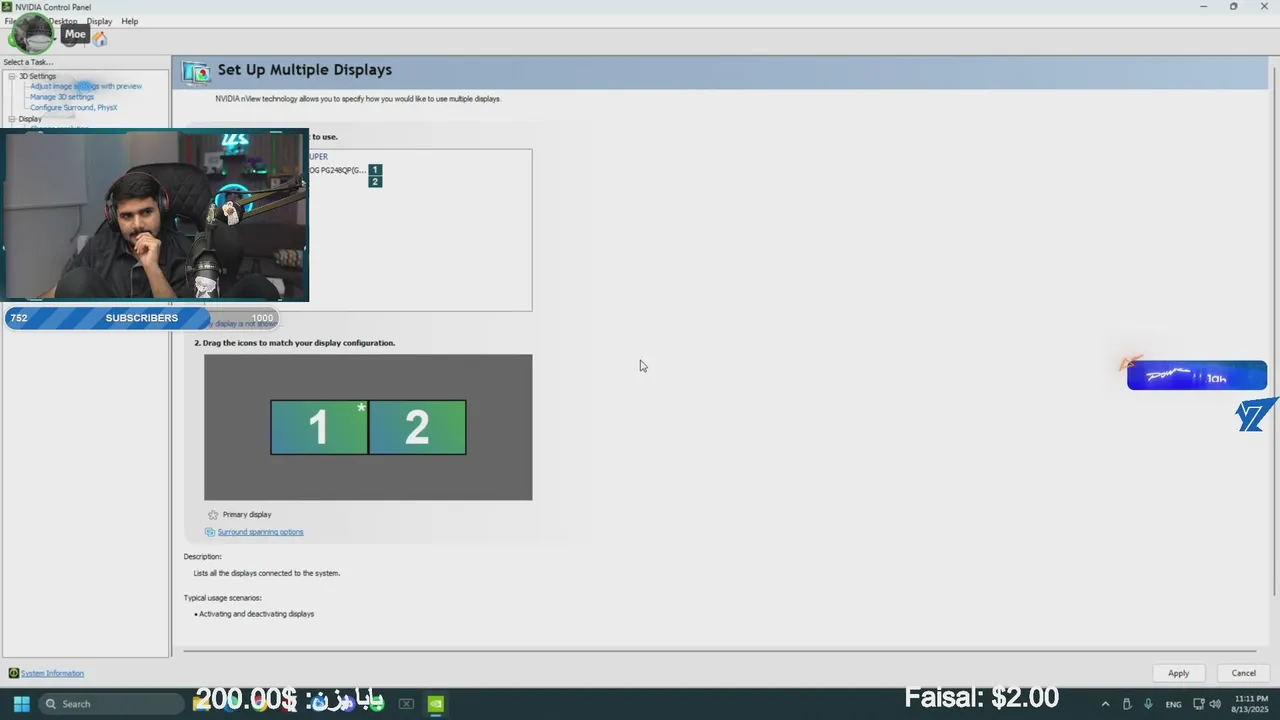Open the Display menu
The width and height of the screenshot is (1280, 720).
[x=99, y=21]
